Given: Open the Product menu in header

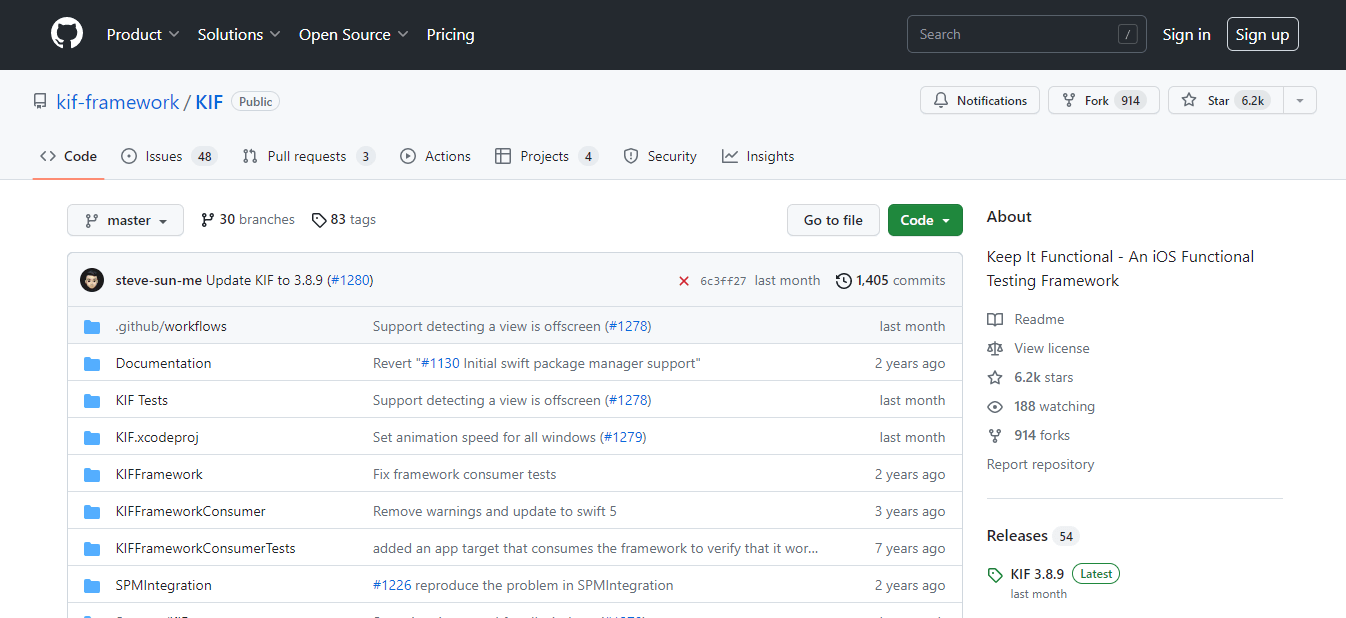Looking at the screenshot, I should click(143, 35).
